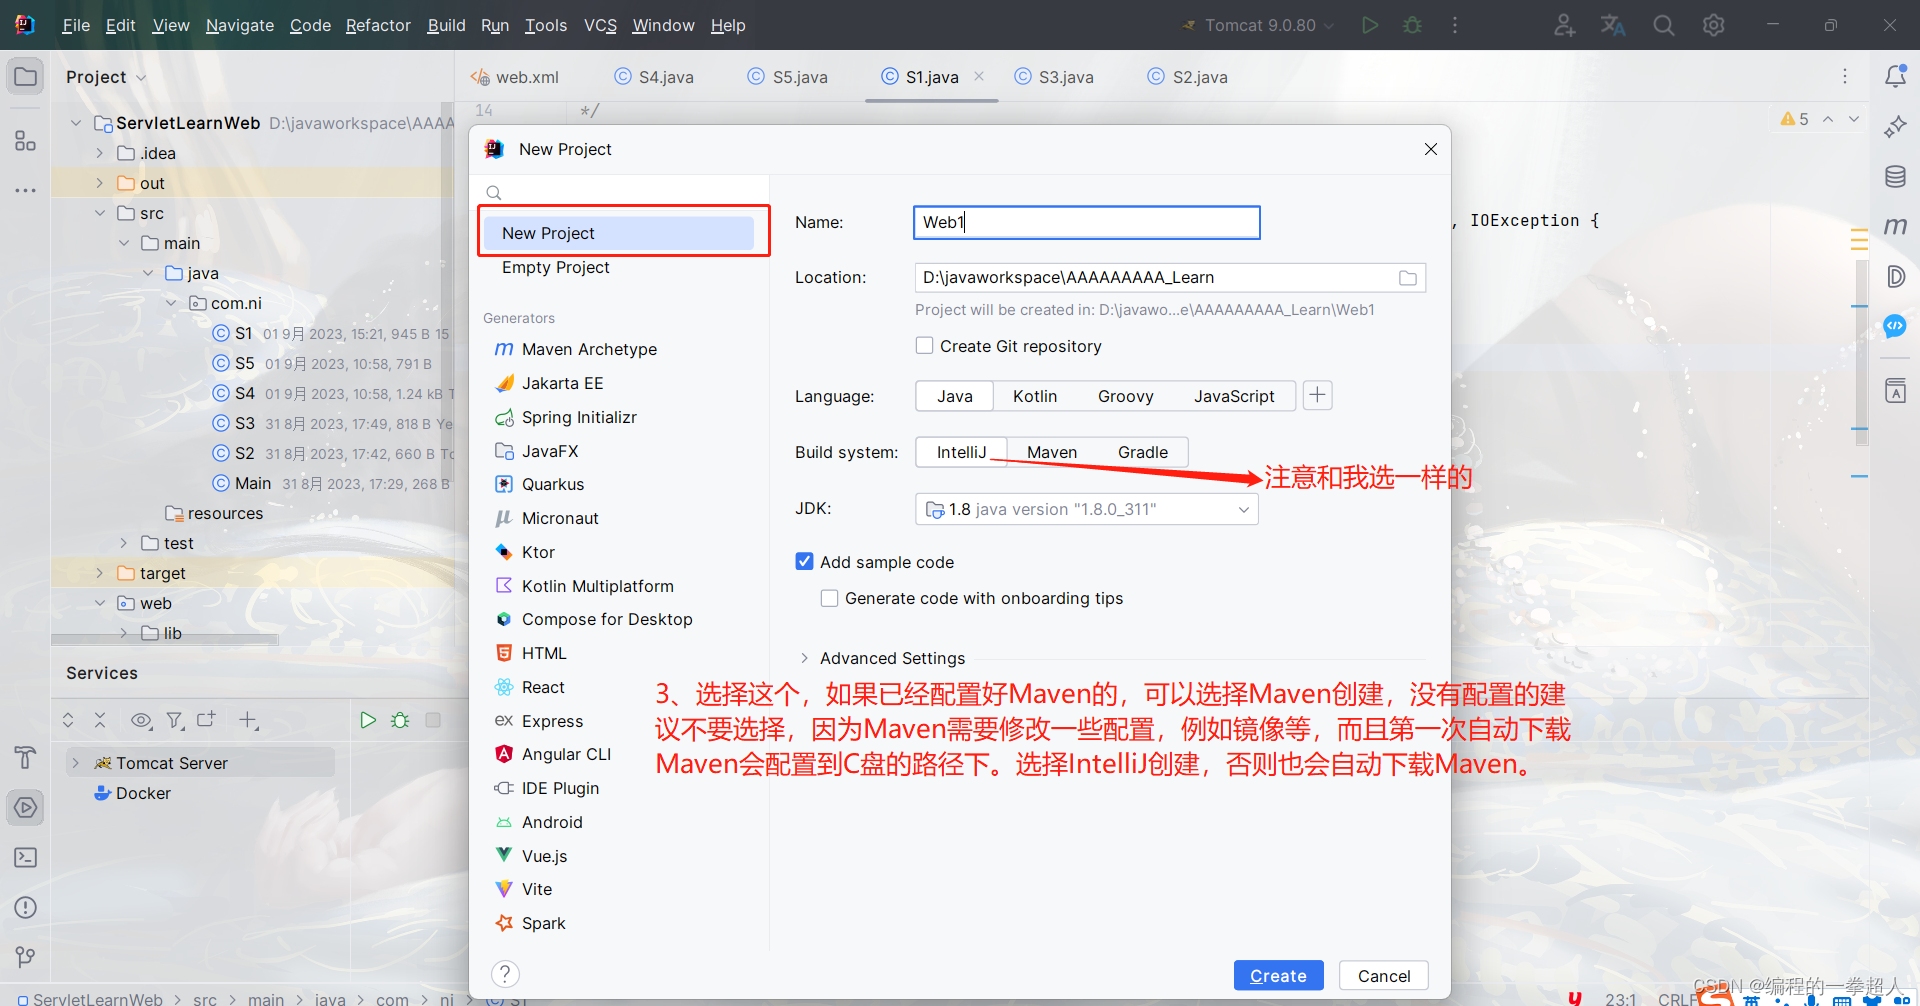Open the Navigate menu
Screen dimensions: 1920x1006
[240, 25]
